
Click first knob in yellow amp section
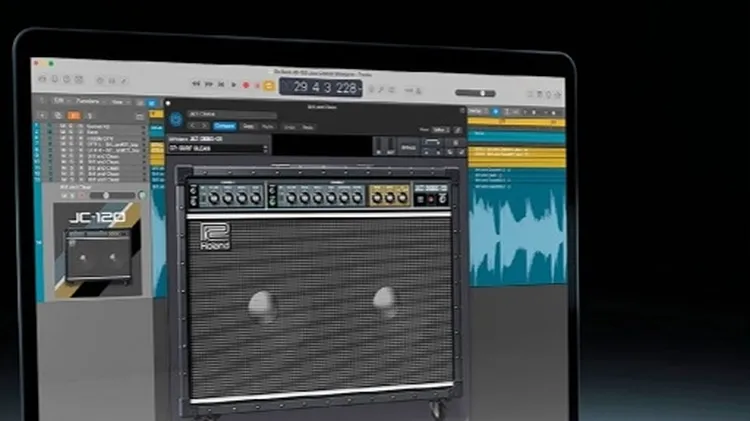(377, 197)
